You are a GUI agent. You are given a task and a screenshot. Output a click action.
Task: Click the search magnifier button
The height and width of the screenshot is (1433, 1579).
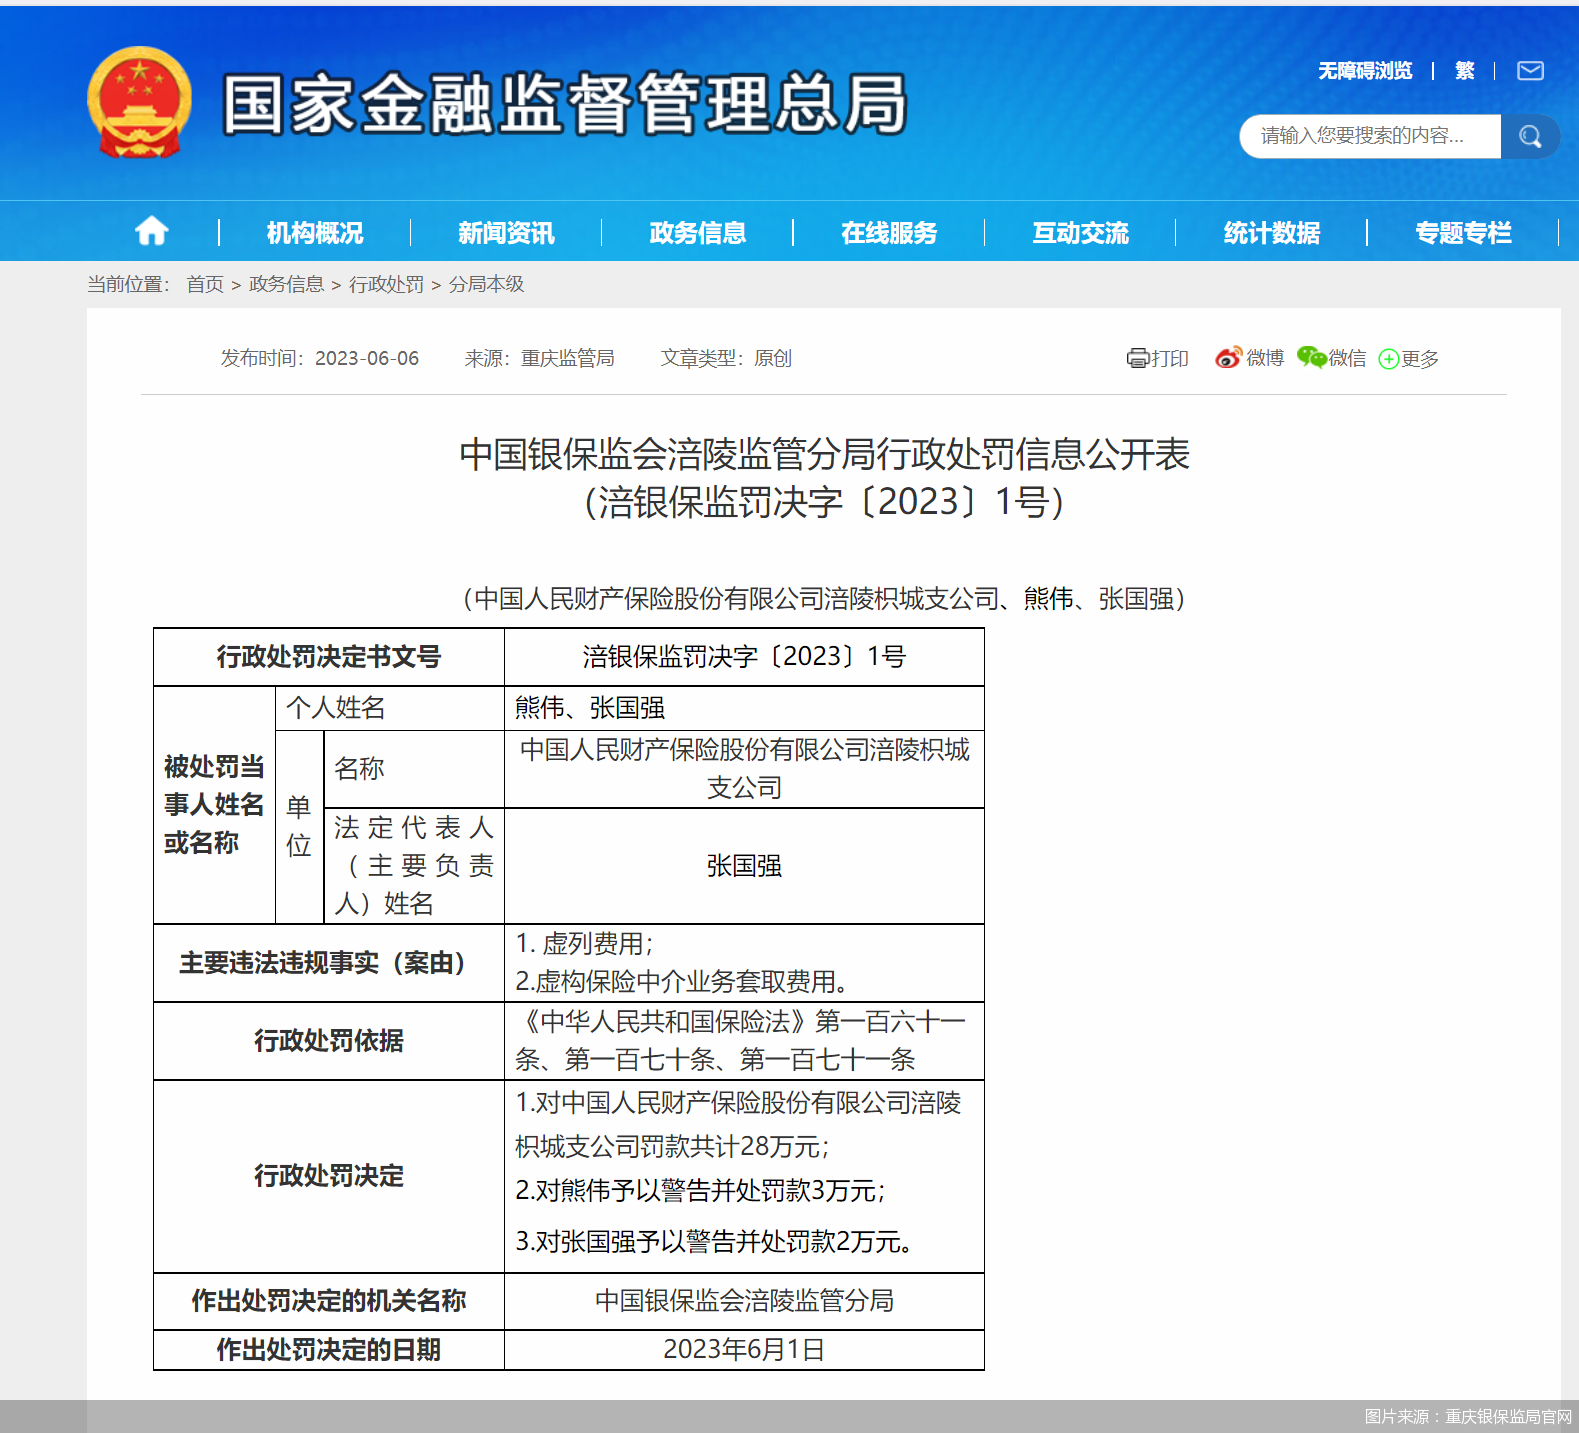click(1530, 136)
